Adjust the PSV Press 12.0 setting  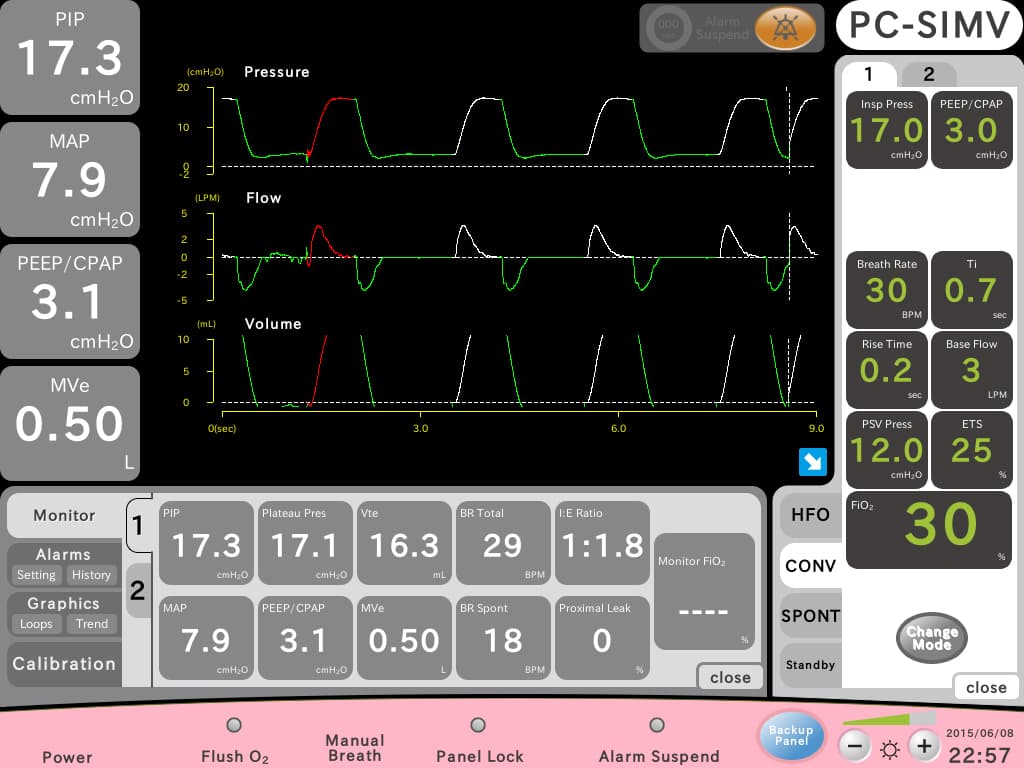(886, 450)
